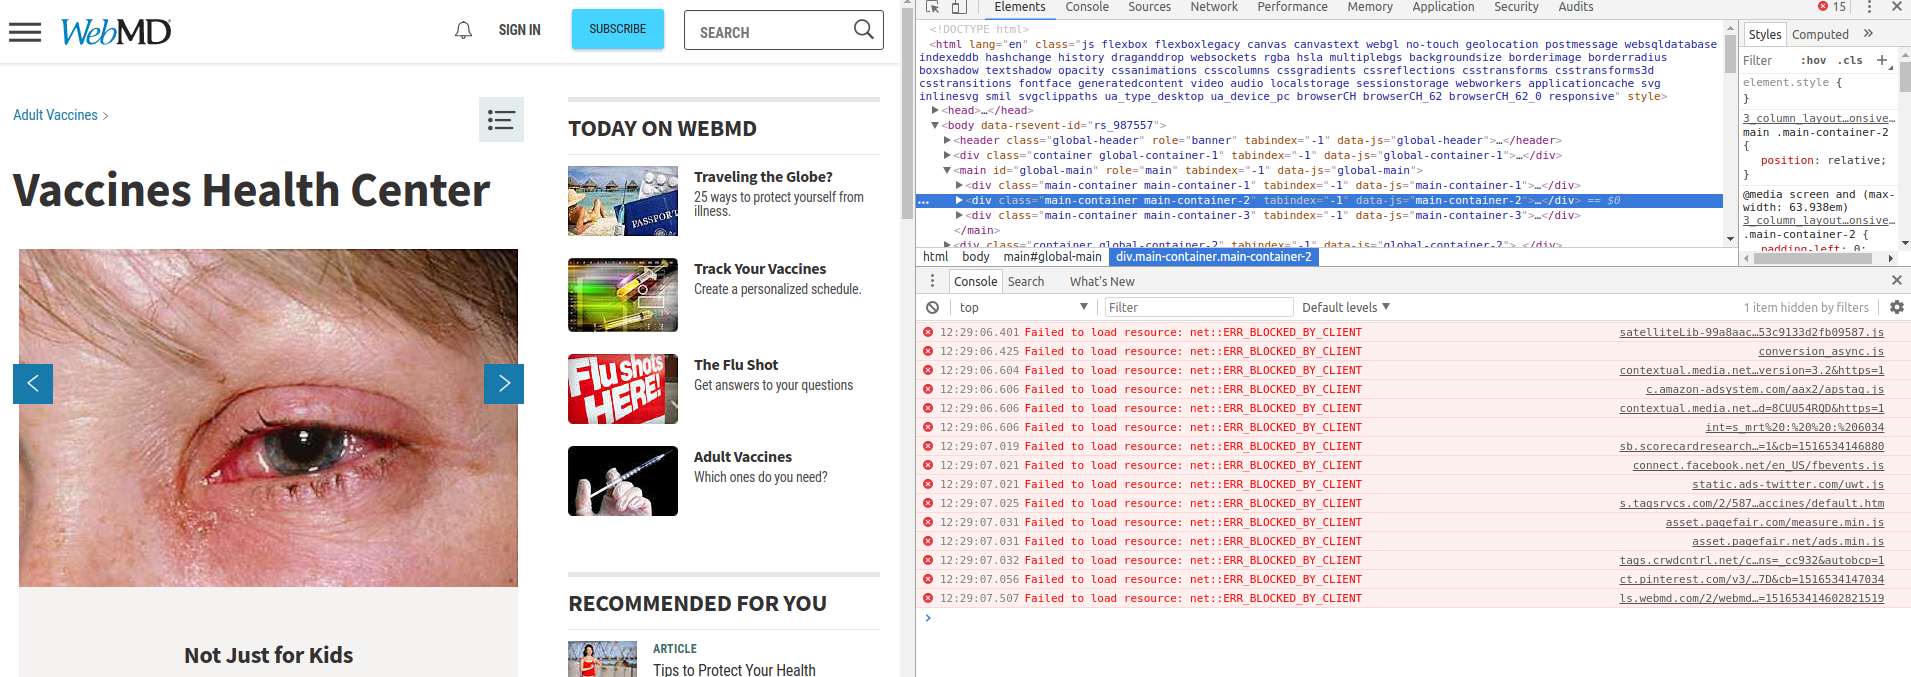Screen dimensions: 1911x677
Task: Toggle the .cls class editor
Action: 1850,60
